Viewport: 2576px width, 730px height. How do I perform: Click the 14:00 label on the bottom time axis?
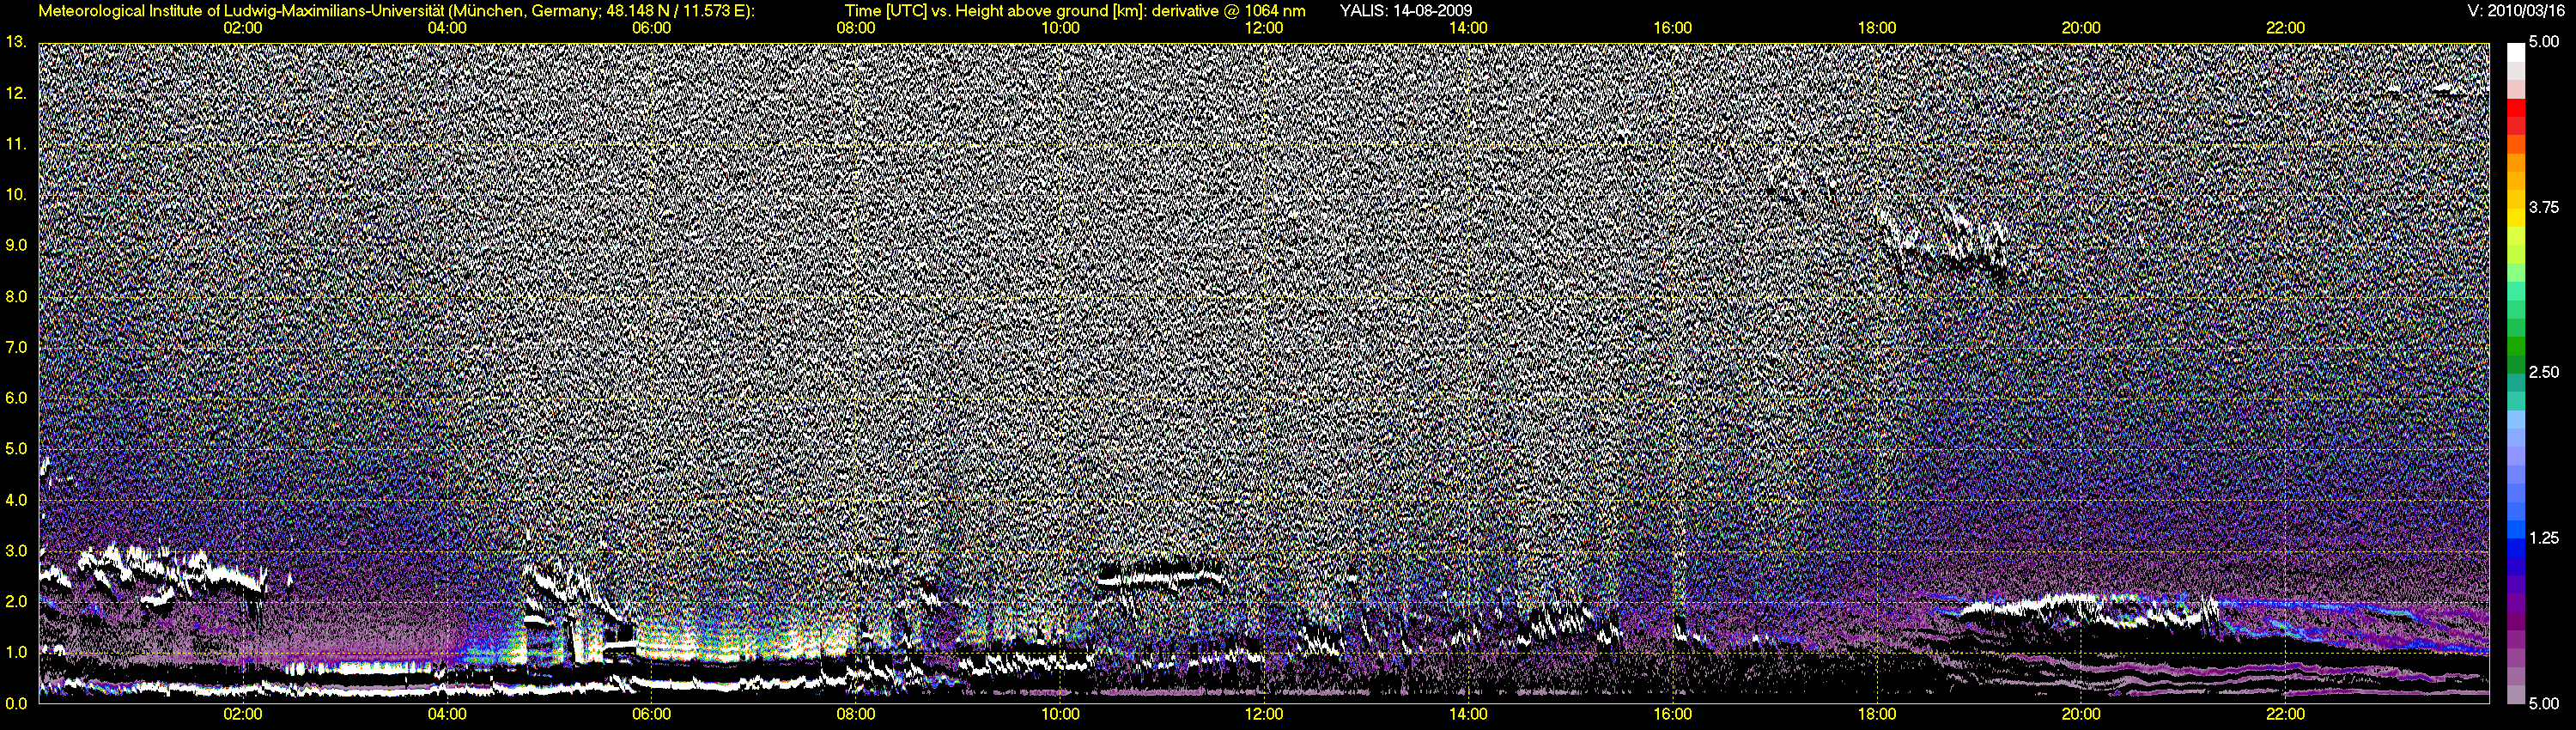1468,715
